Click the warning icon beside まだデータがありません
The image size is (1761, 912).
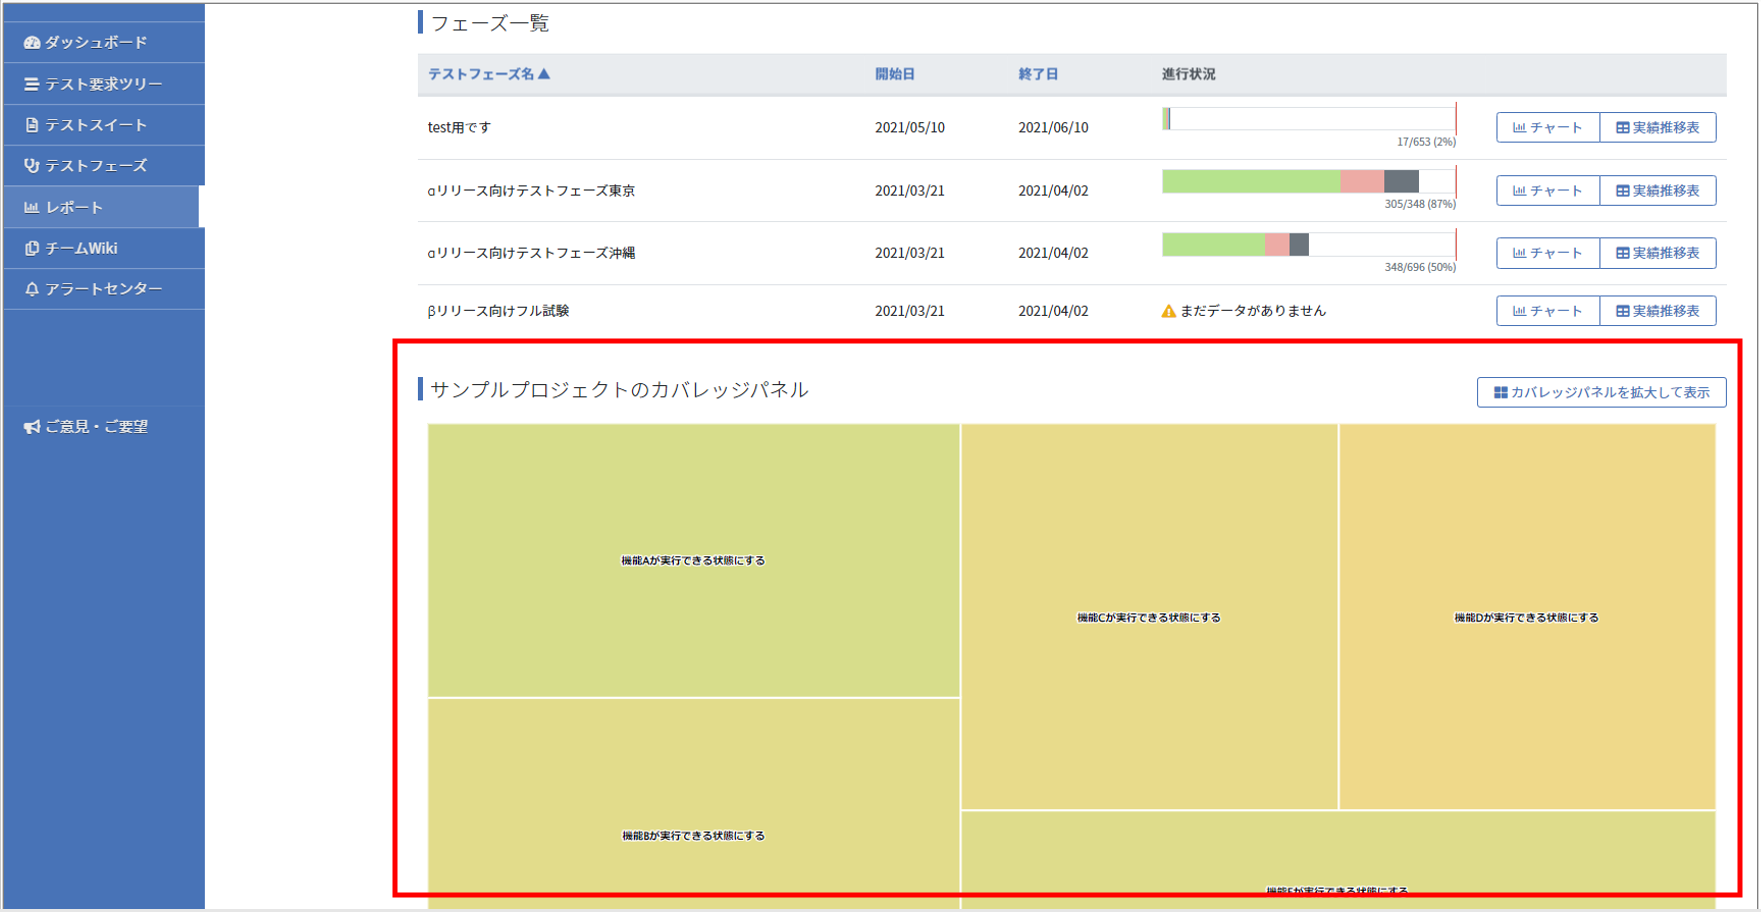point(1168,311)
